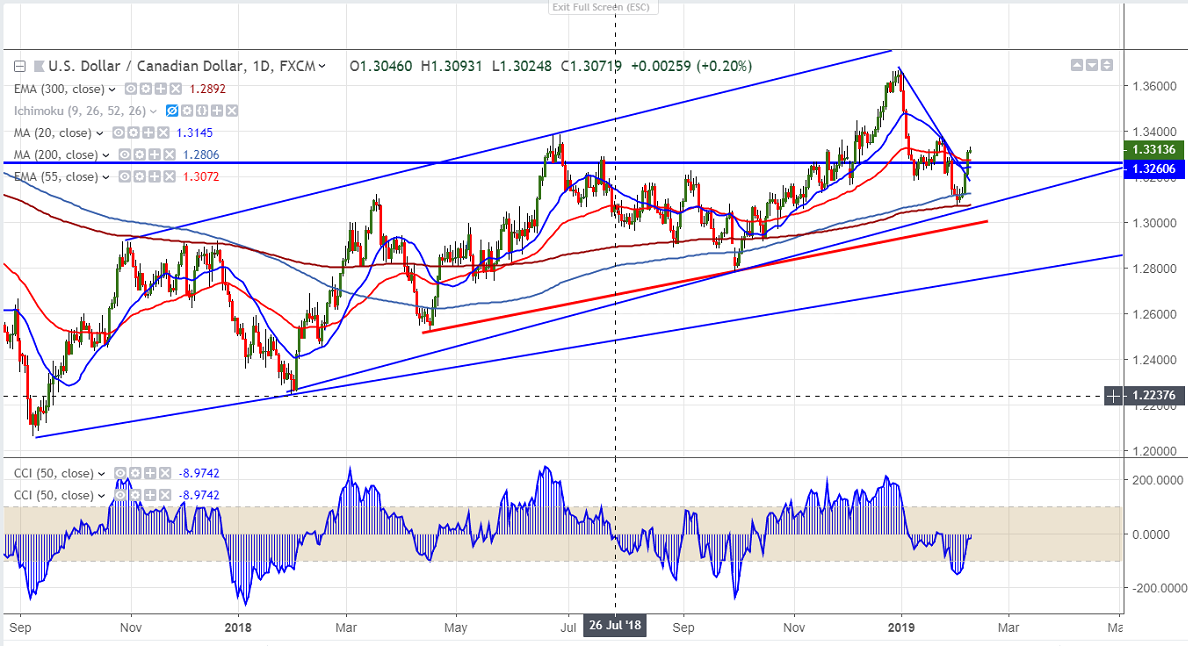Open the FXCM symbol title dropdown arrow
The width and height of the screenshot is (1188, 646).
[322, 66]
